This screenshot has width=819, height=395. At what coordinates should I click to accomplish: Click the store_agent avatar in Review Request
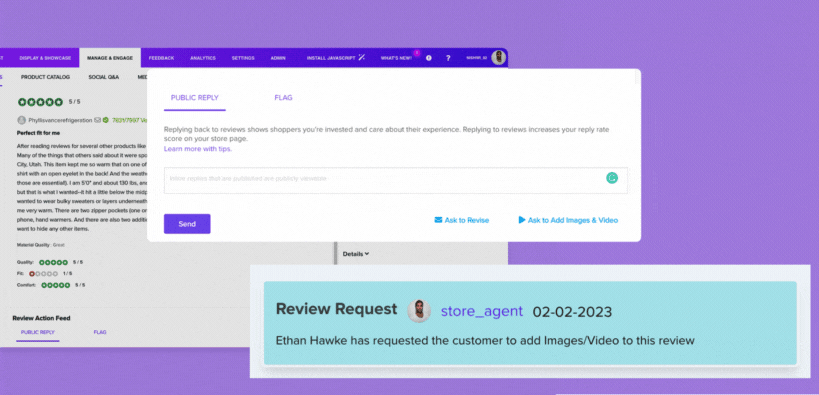pos(419,311)
